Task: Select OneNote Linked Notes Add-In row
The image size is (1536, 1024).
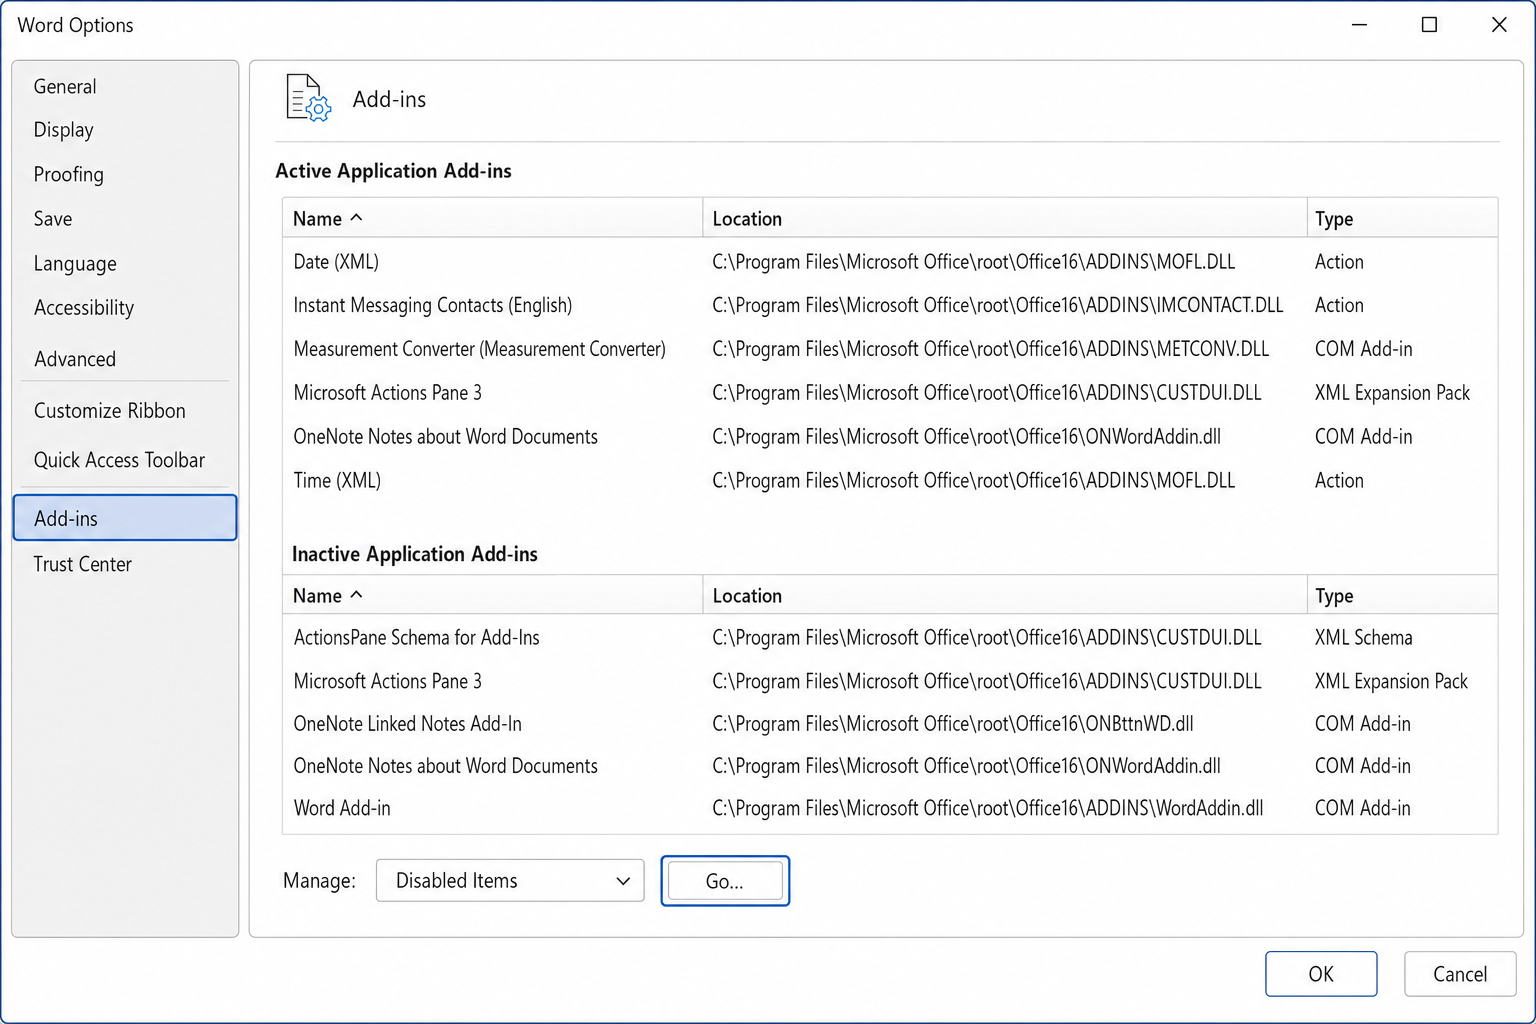Action: tap(890, 724)
